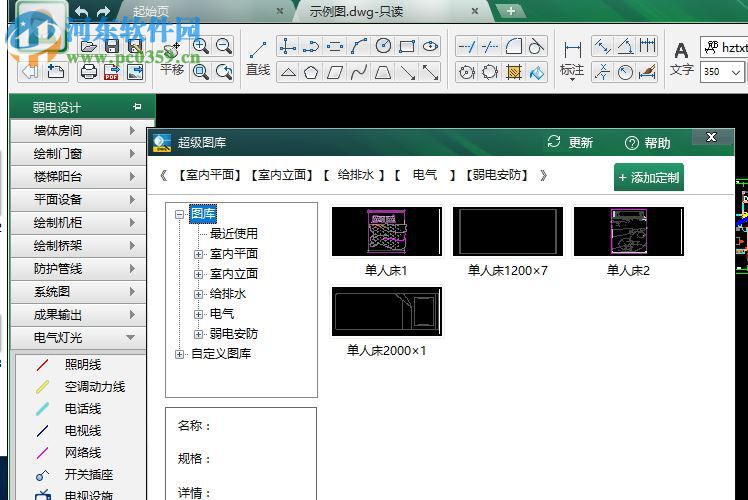
Task: Select the 【室内立面】 category tab
Action: click(x=282, y=176)
